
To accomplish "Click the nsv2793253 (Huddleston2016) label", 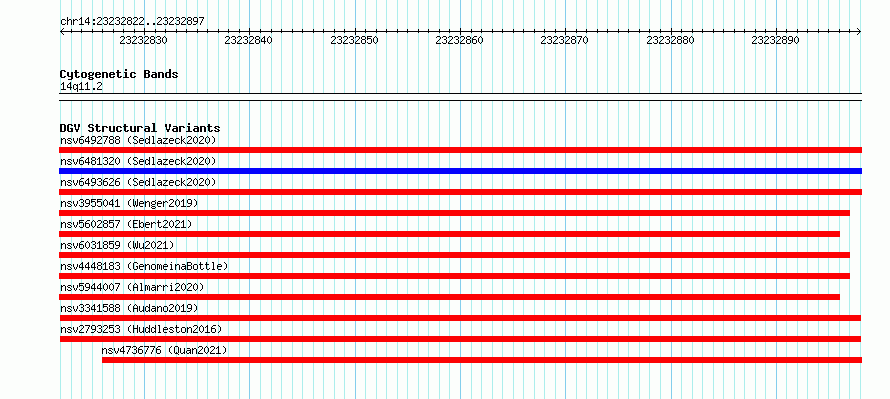I will click(x=141, y=329).
